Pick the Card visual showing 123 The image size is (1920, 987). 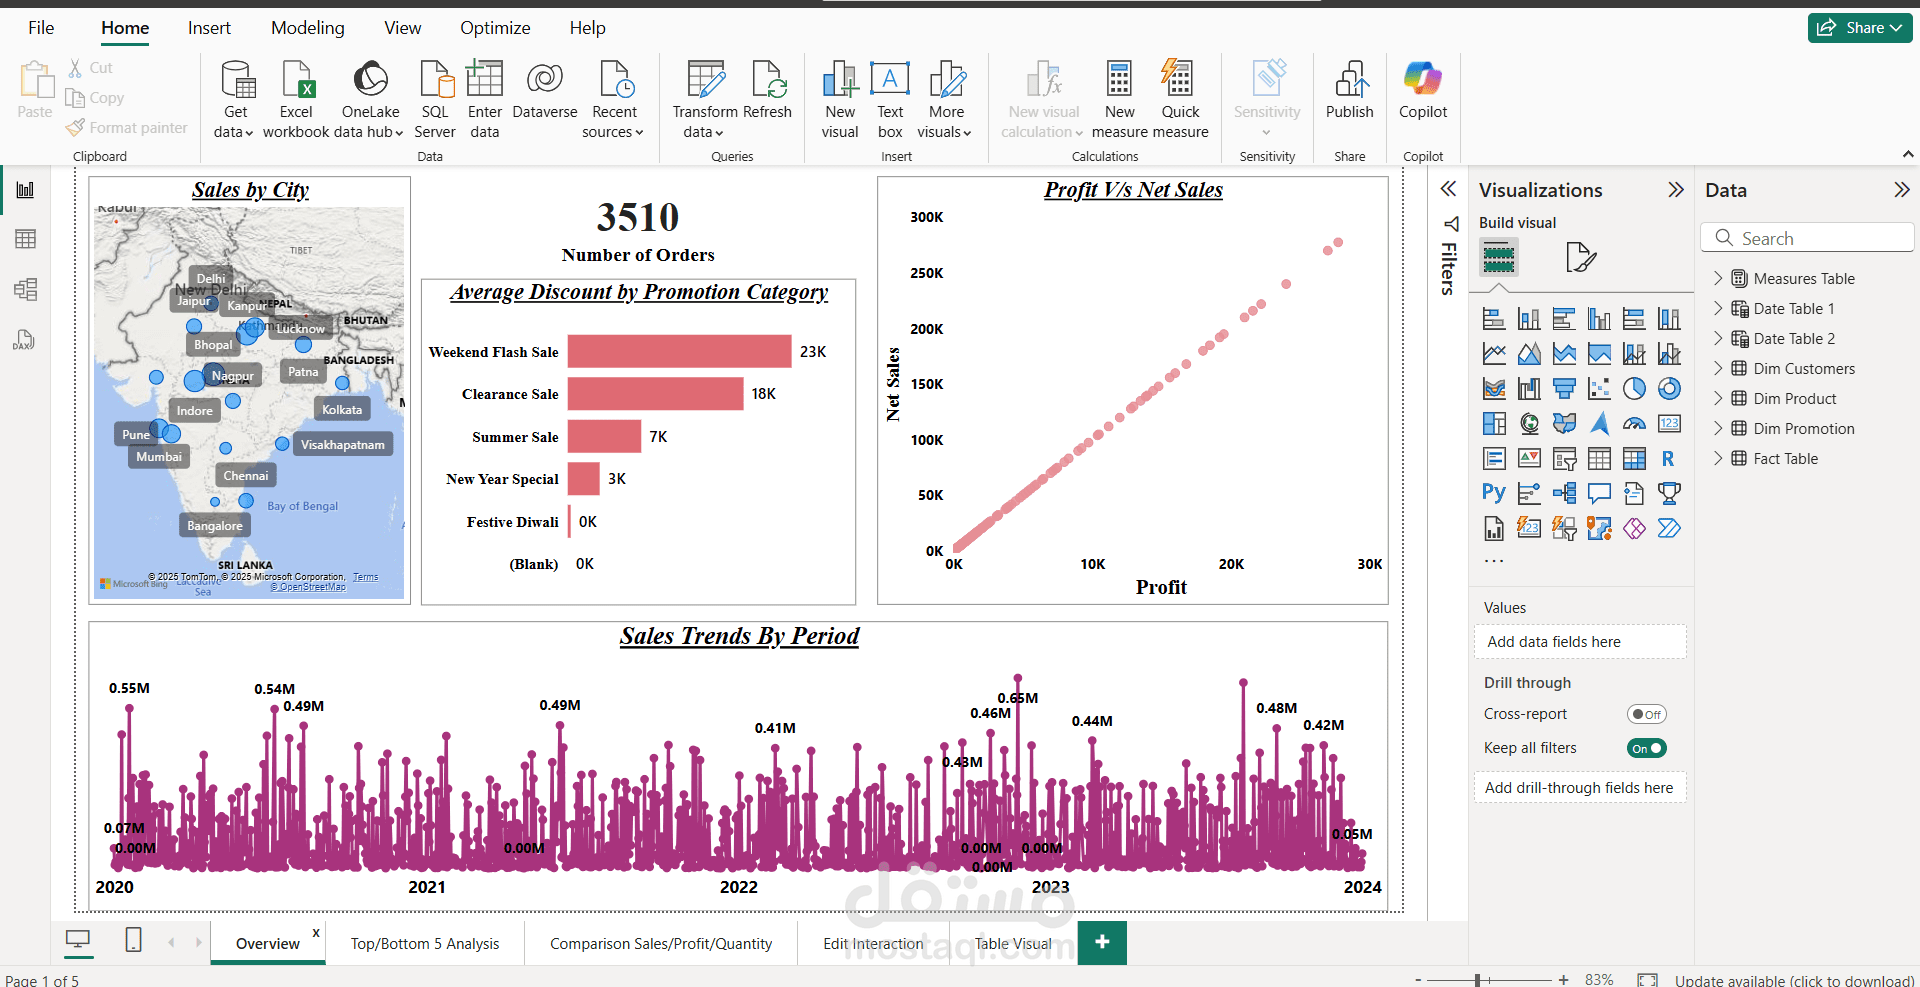pos(1669,424)
